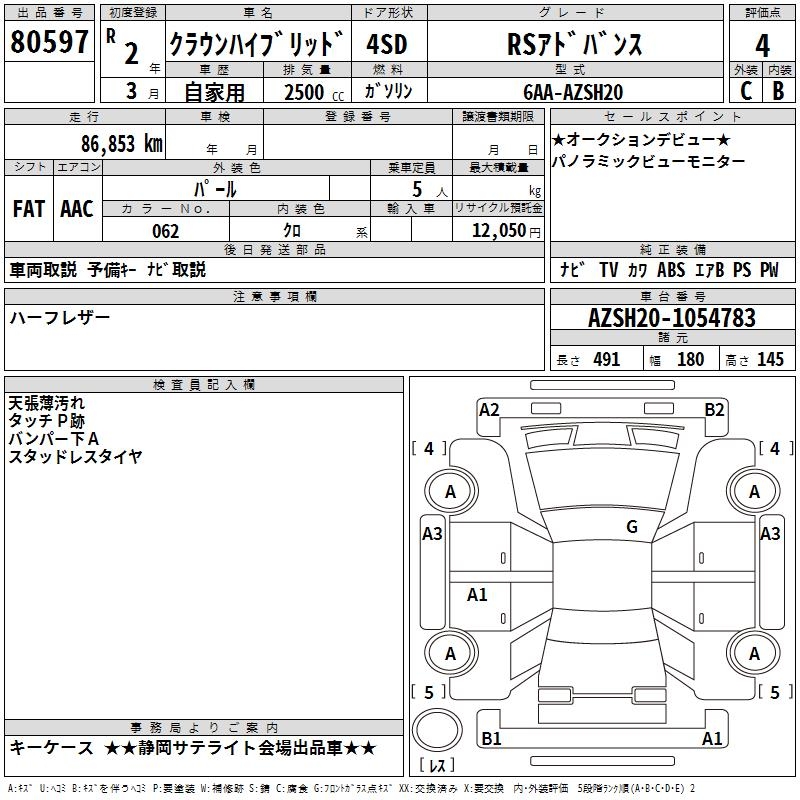Click the rear left wheel A circle

(451, 654)
